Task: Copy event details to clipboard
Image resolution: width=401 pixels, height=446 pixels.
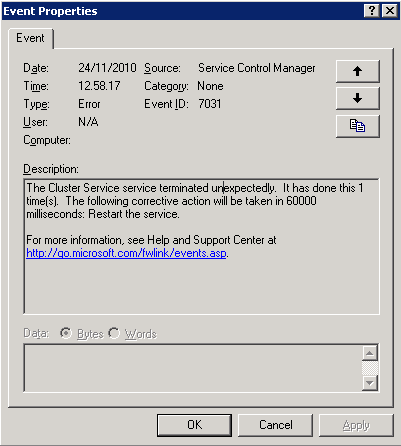Action: click(x=358, y=126)
